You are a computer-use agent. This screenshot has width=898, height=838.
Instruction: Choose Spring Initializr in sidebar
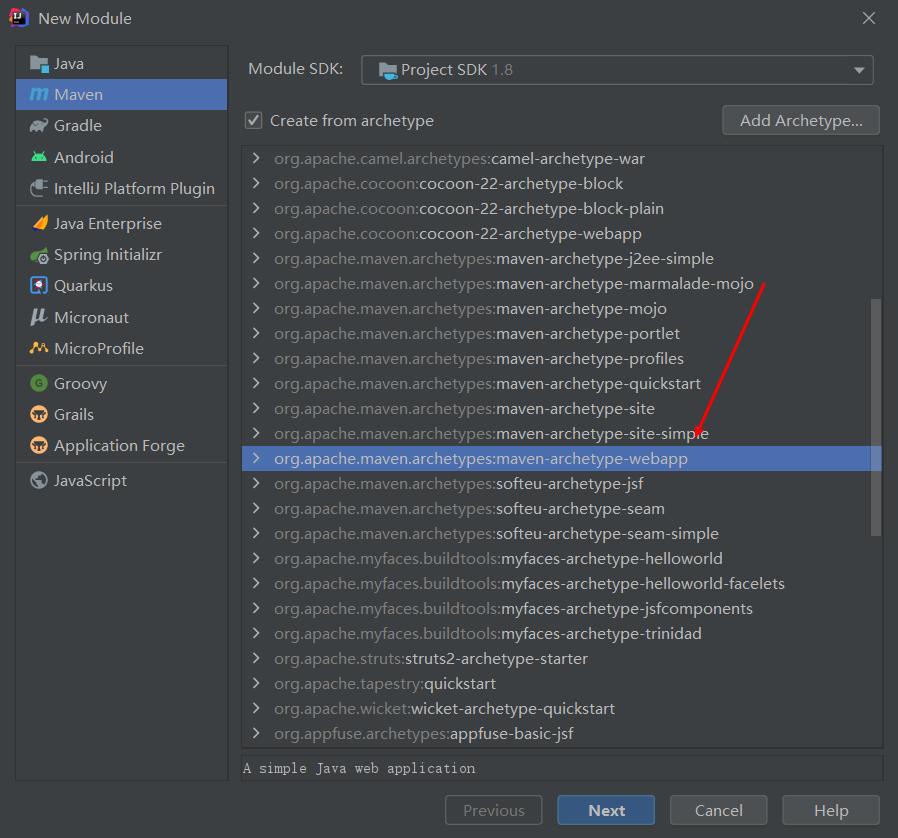(x=121, y=255)
